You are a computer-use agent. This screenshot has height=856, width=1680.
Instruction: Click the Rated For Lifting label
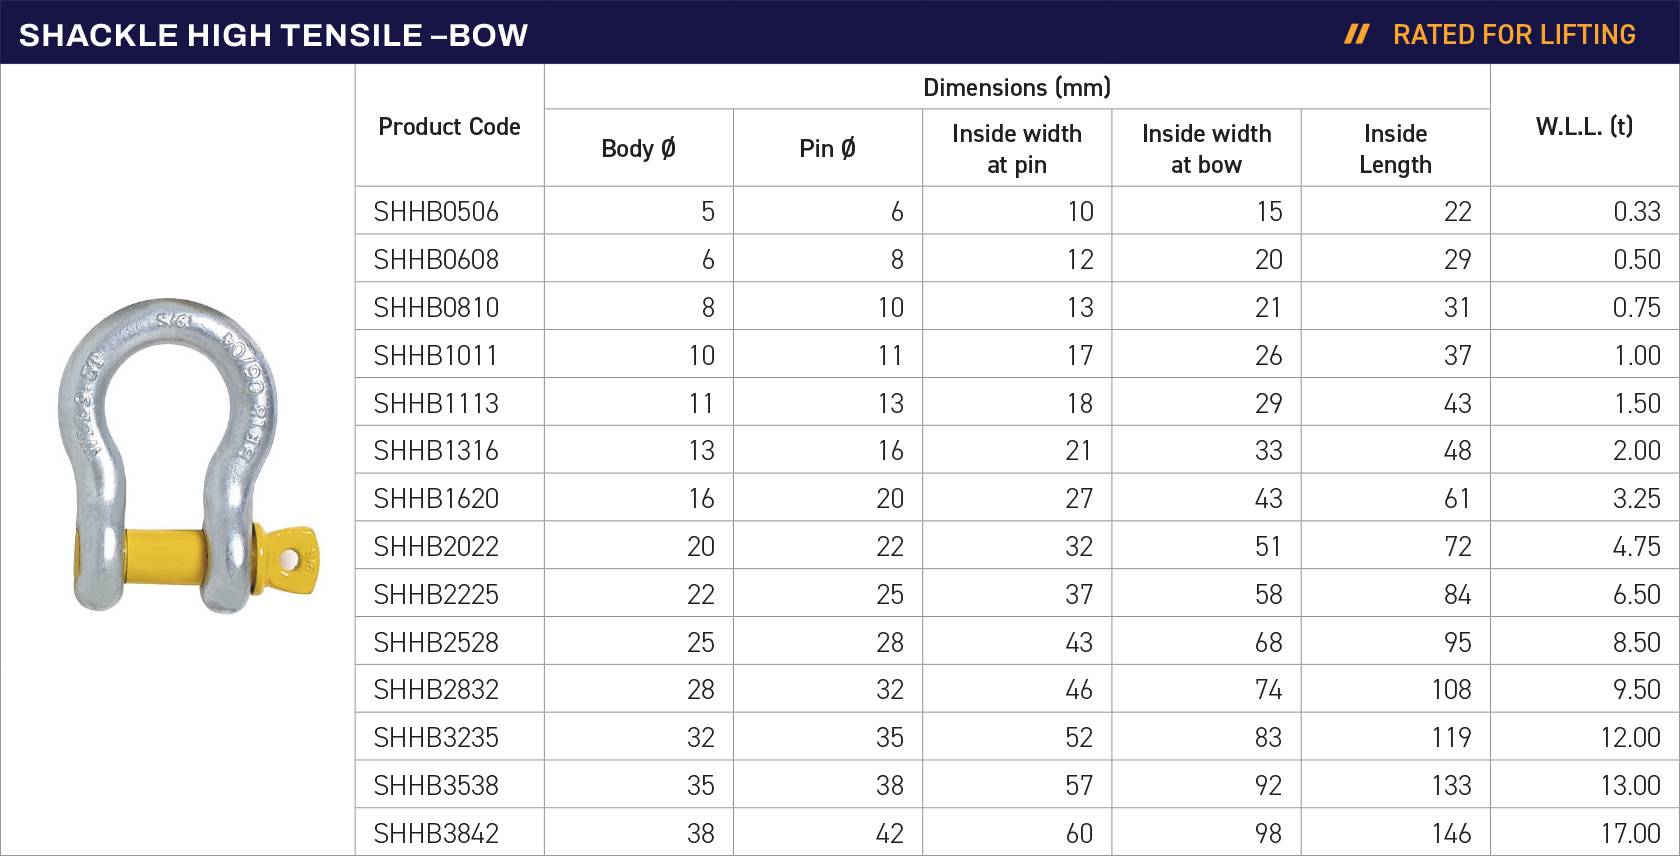[x=1514, y=35]
